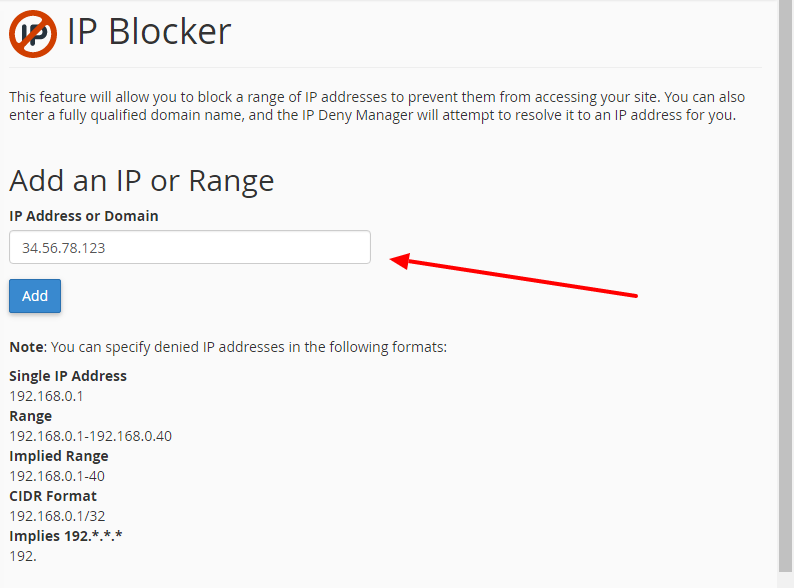Click the feature description paragraph
The width and height of the screenshot is (798, 588).
(x=377, y=106)
